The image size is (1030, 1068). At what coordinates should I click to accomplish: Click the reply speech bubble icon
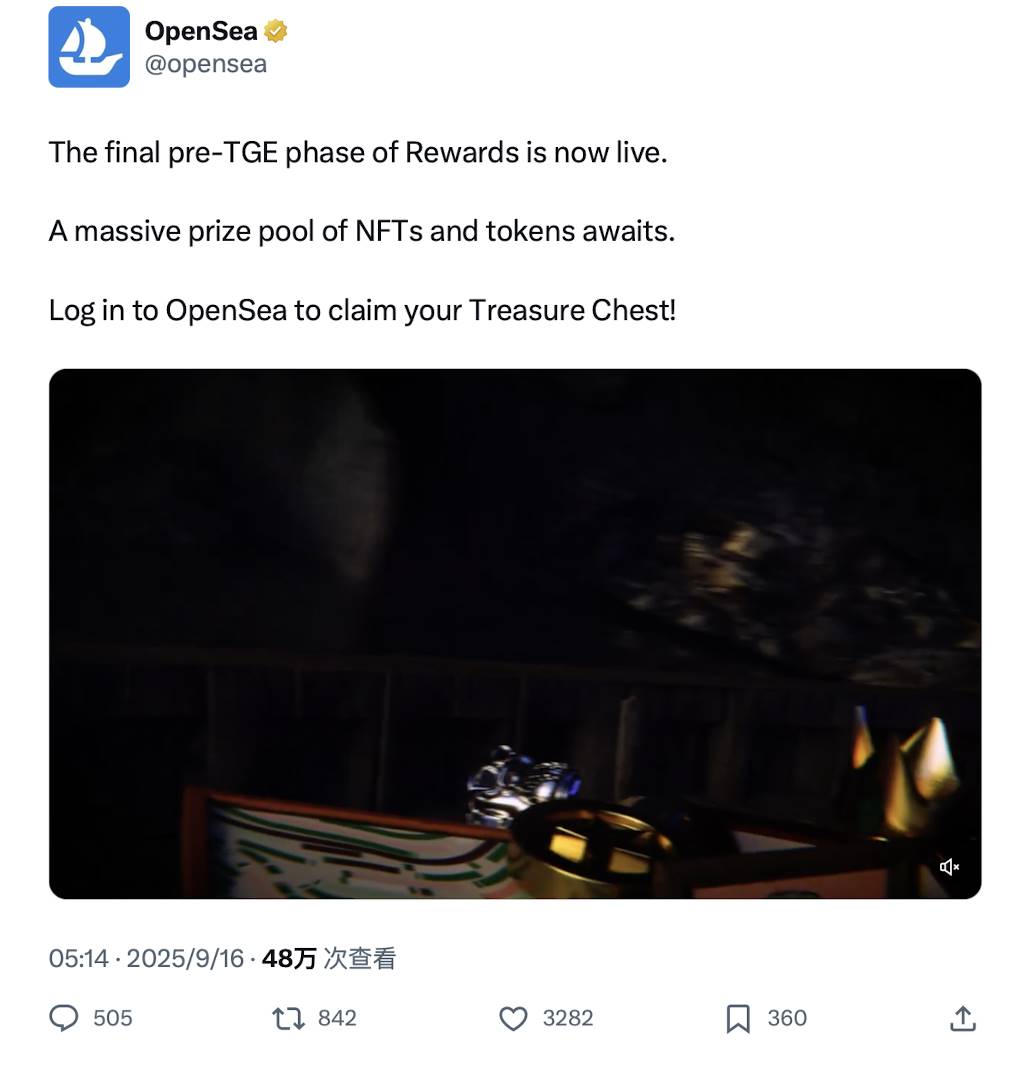64,1018
